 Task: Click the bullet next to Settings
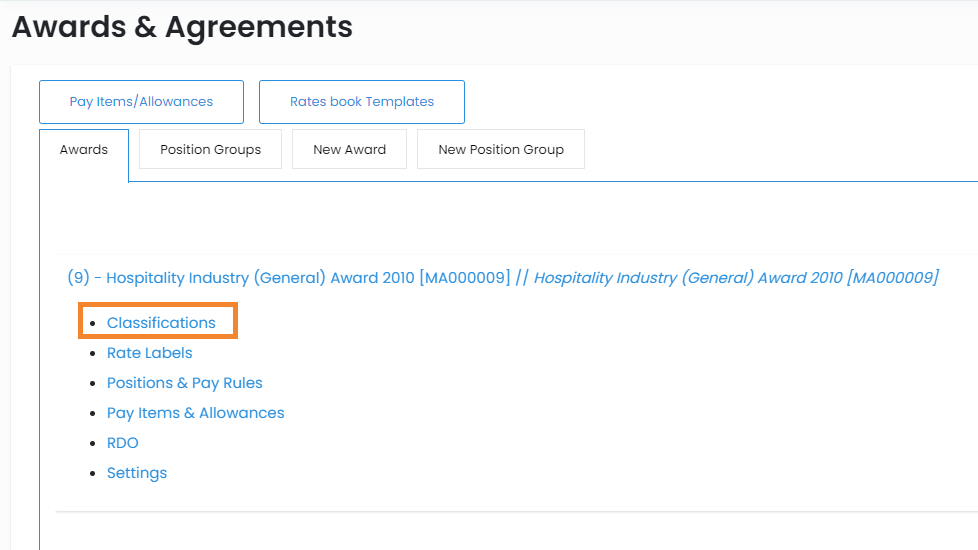(x=92, y=474)
